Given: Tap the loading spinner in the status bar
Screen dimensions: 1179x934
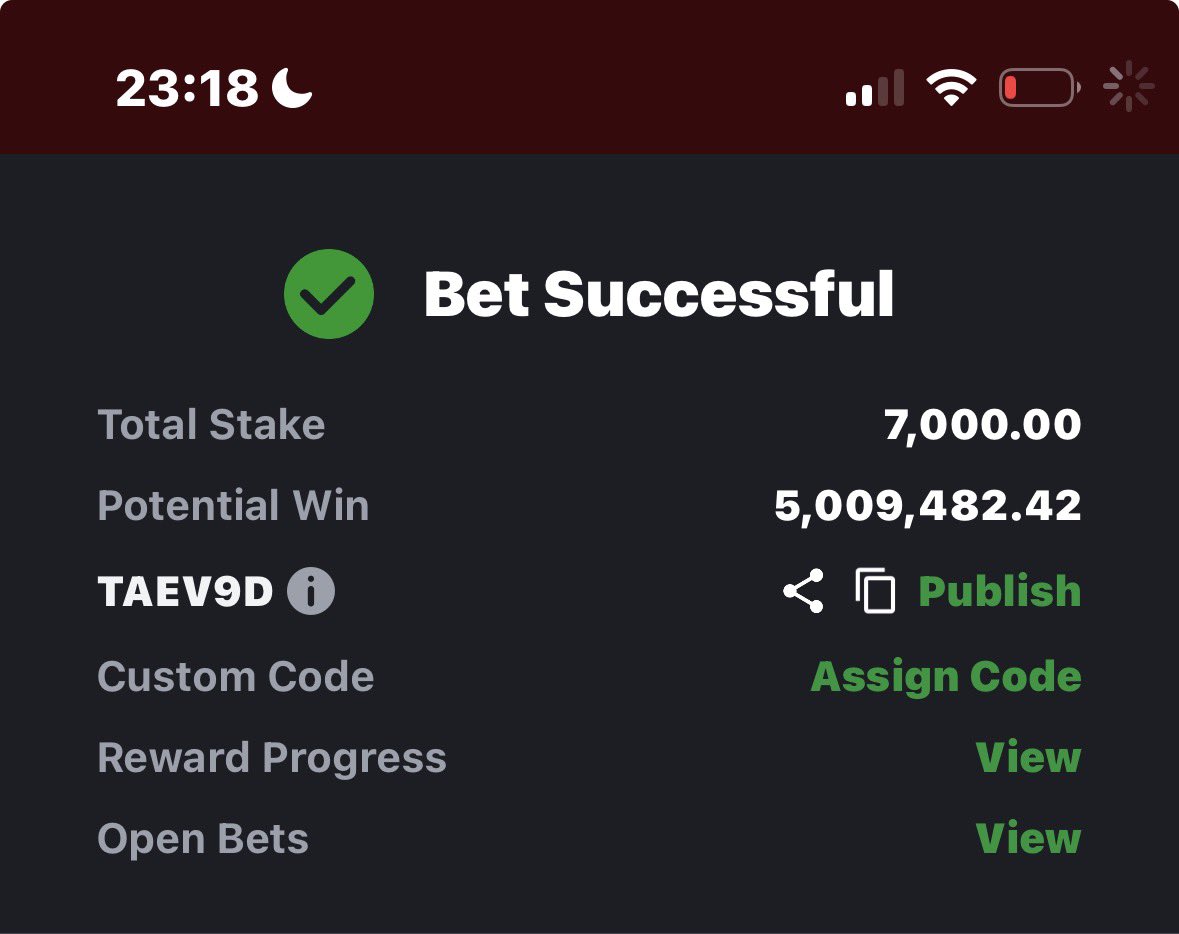Looking at the screenshot, I should pyautogui.click(x=1128, y=86).
